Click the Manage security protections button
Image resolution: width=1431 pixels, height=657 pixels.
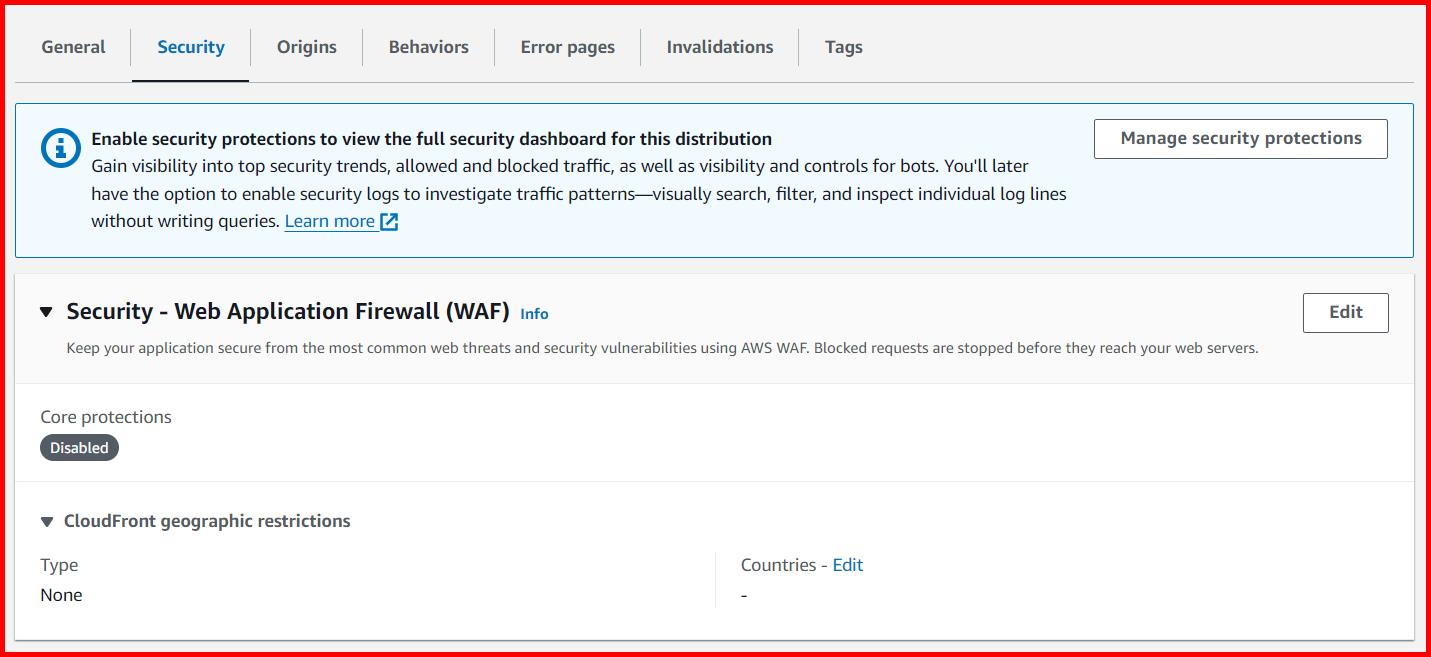(x=1240, y=138)
